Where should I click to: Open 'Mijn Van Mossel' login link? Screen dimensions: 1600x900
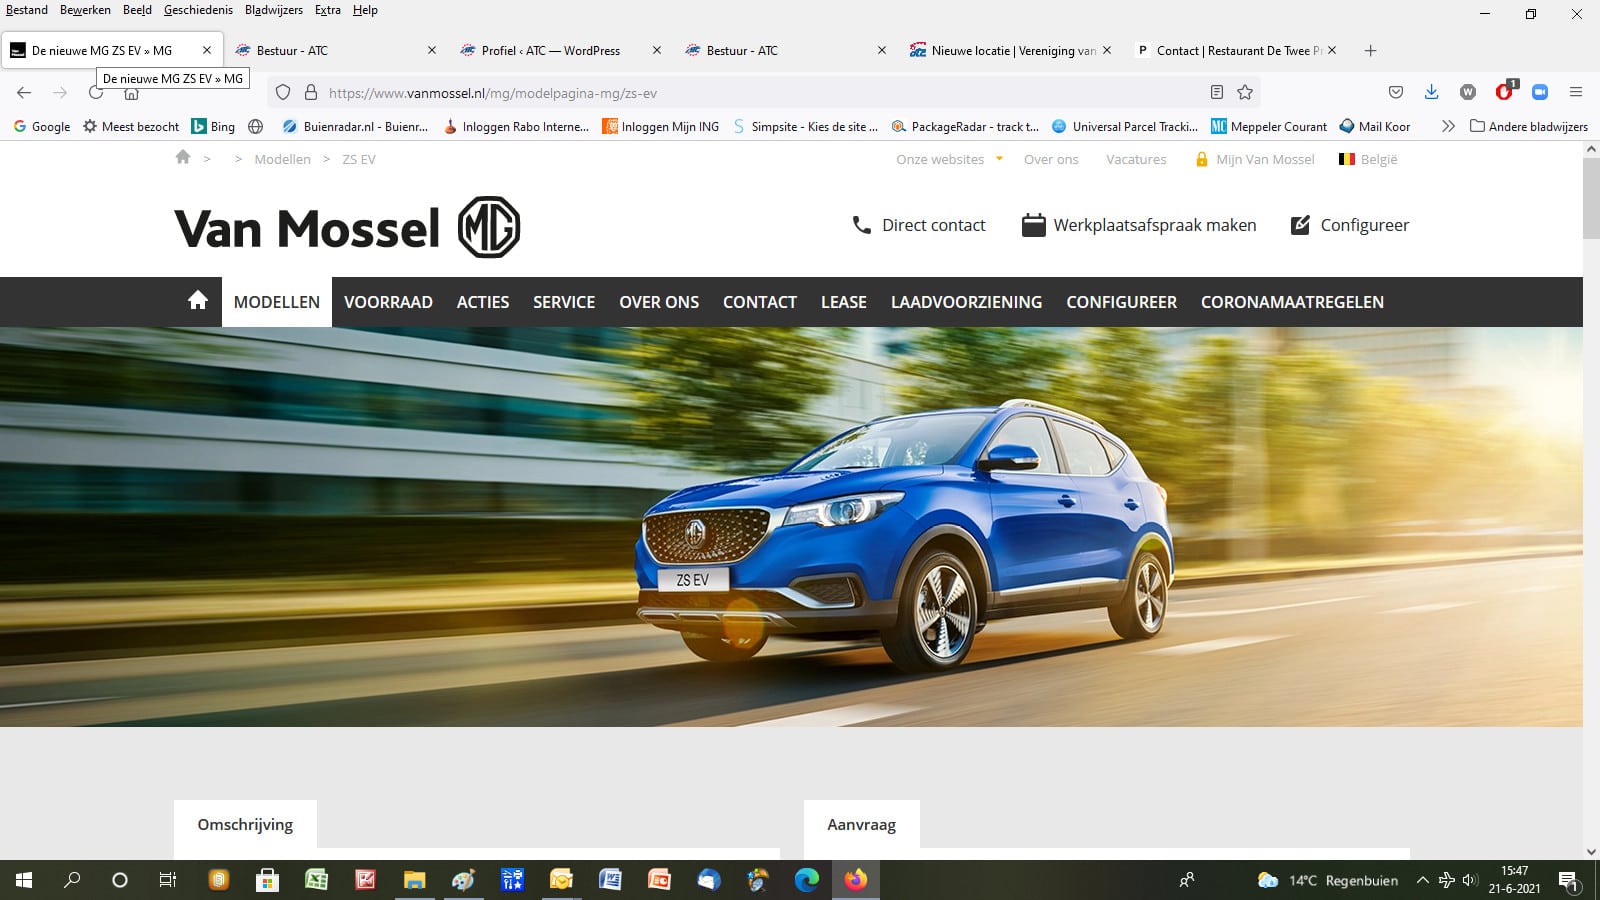[x=1255, y=159]
